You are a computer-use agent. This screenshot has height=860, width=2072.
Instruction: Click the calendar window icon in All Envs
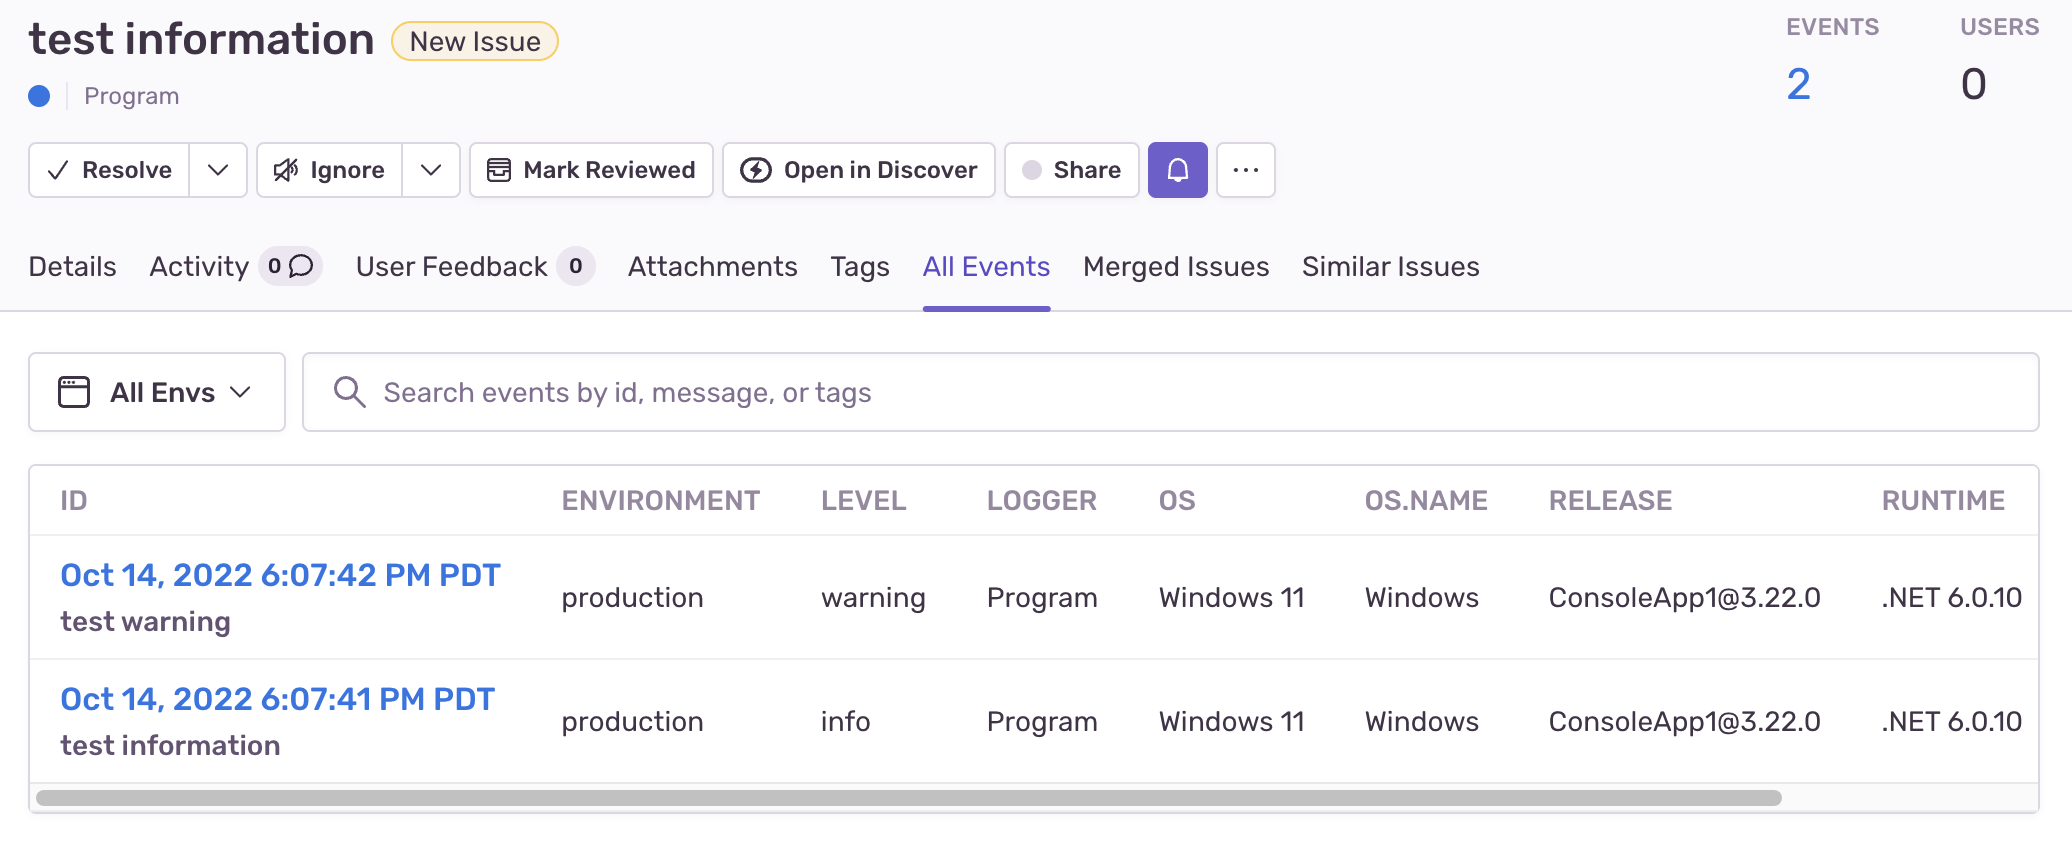pos(74,392)
